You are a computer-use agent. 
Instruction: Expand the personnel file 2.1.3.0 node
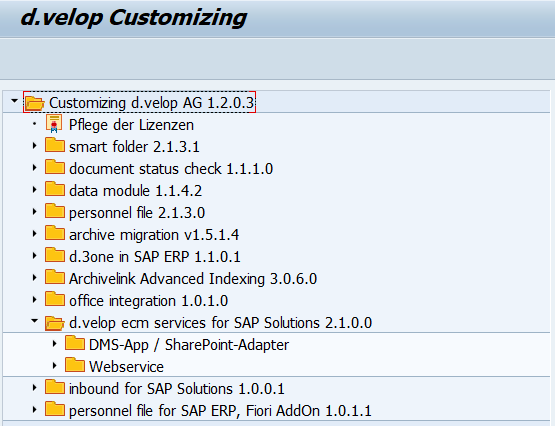(x=34, y=212)
